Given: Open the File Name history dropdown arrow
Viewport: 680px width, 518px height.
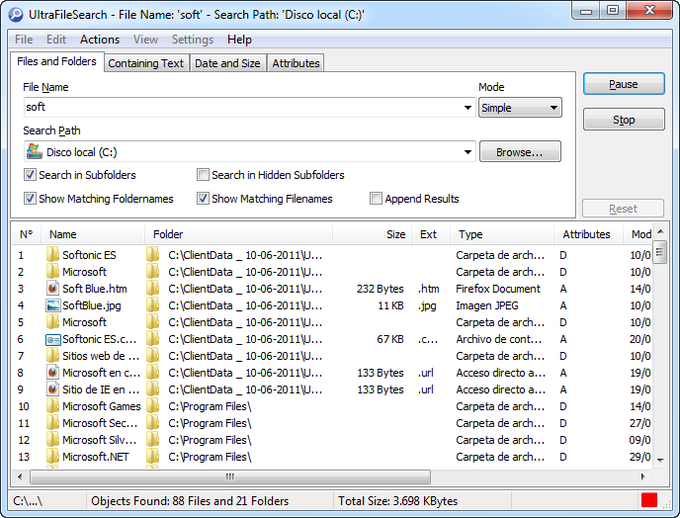Looking at the screenshot, I should (x=468, y=108).
